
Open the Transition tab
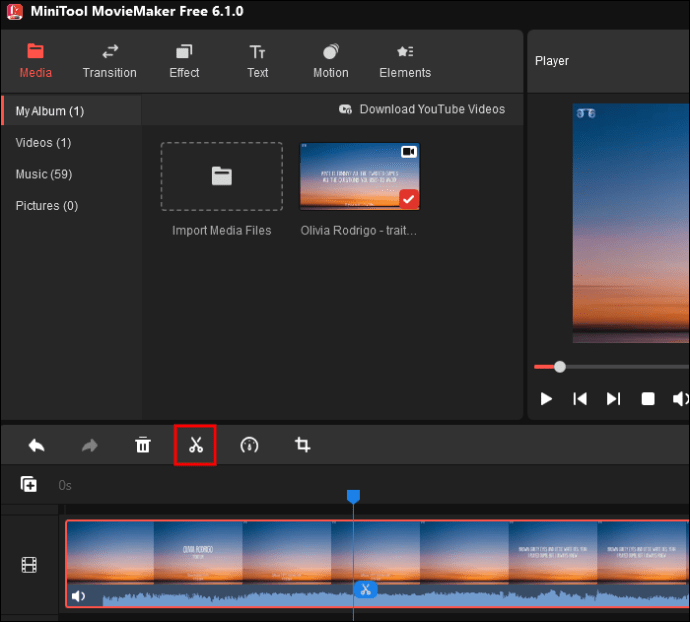(110, 61)
